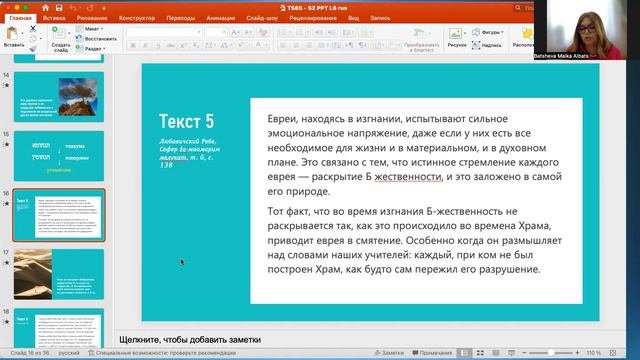This screenshot has height=360, width=640.
Task: Toggle align text left
Action: point(283,45)
